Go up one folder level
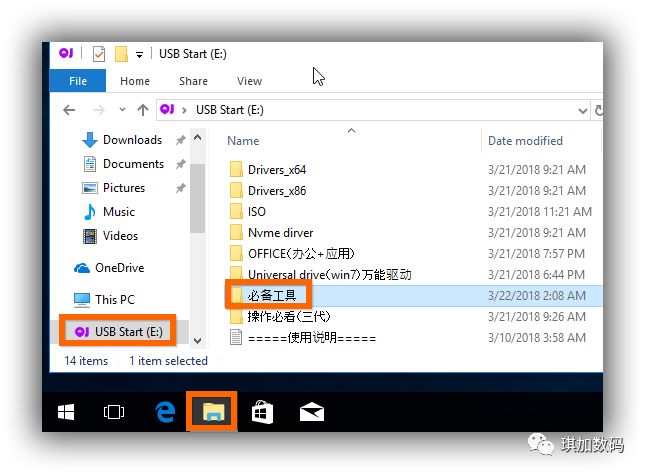The image size is (645, 474). (x=143, y=110)
